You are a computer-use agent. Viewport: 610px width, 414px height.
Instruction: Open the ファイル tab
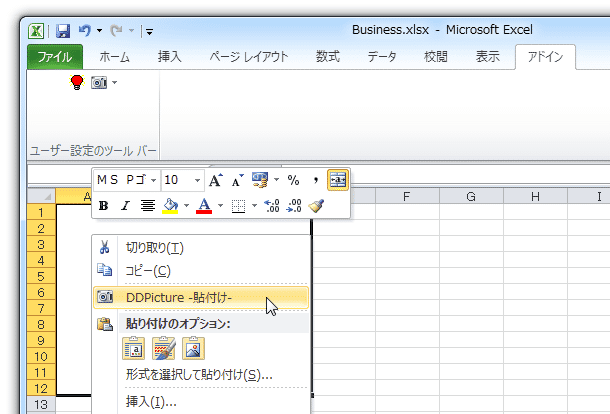point(55,57)
